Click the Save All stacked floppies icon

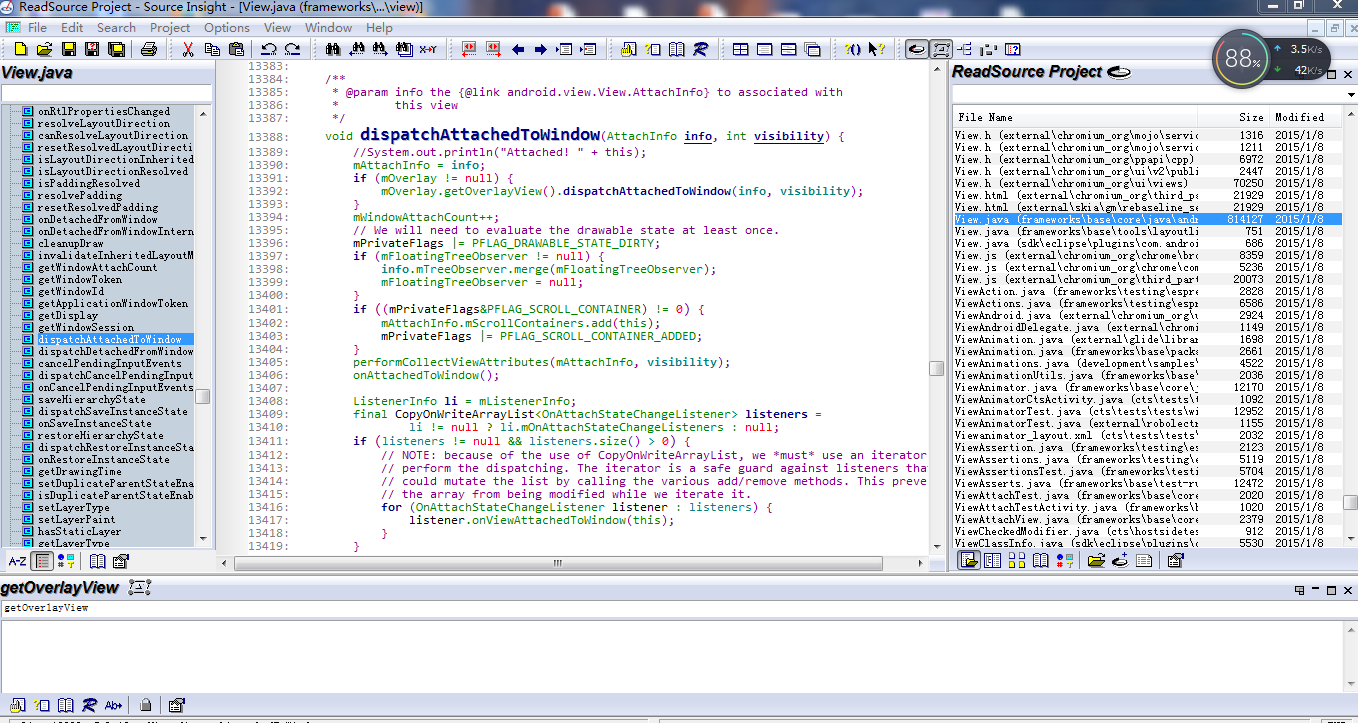116,49
